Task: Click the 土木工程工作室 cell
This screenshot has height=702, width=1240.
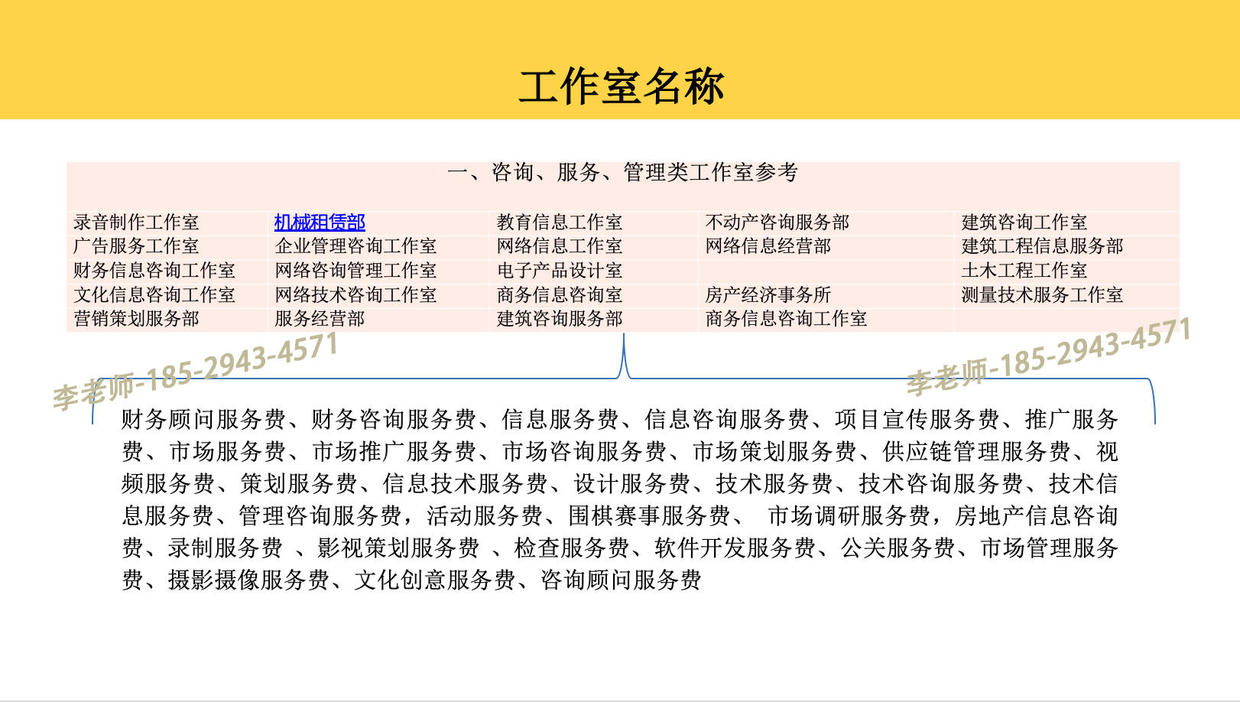Action: click(1024, 270)
